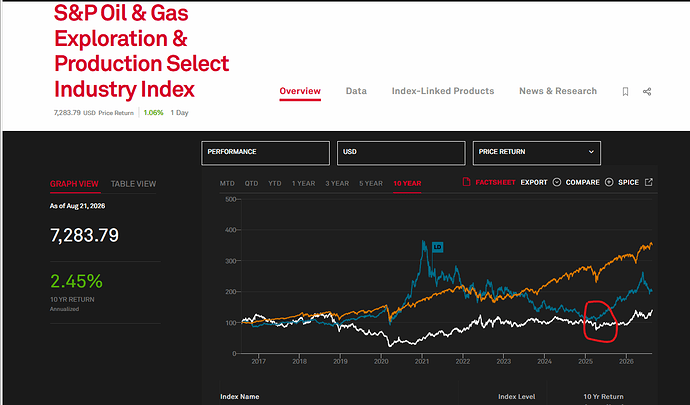Click the USD currency selector box

401,153
